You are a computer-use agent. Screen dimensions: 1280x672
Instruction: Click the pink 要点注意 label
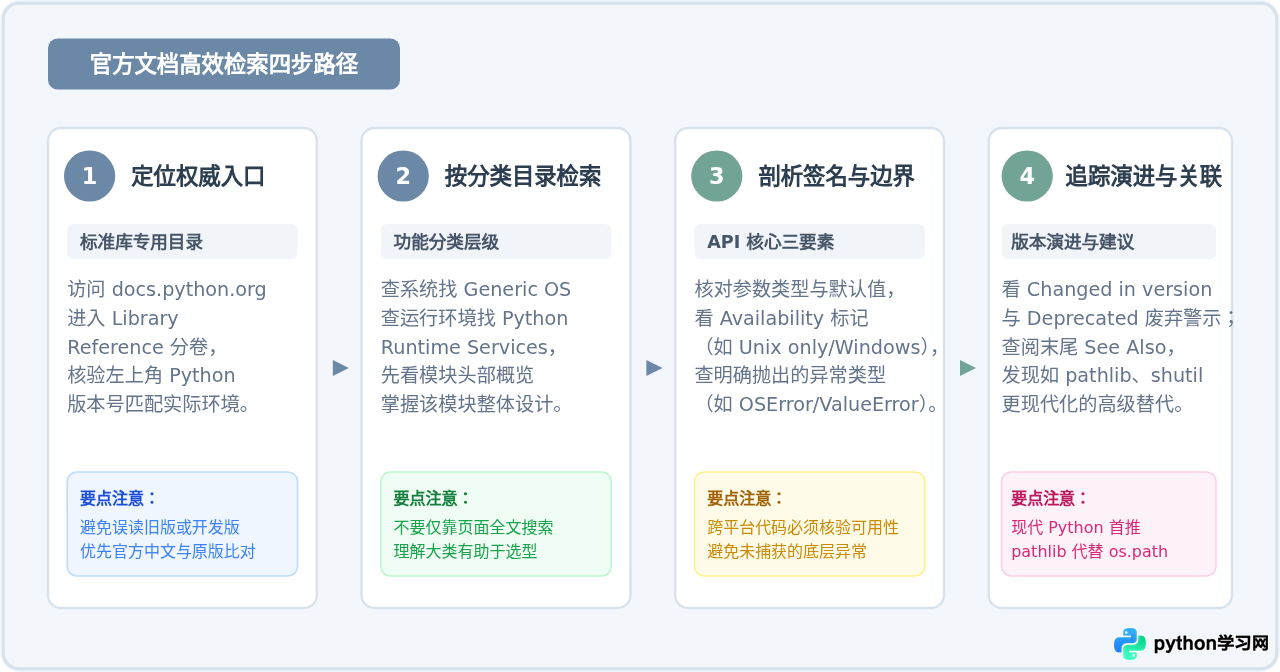(1050, 498)
